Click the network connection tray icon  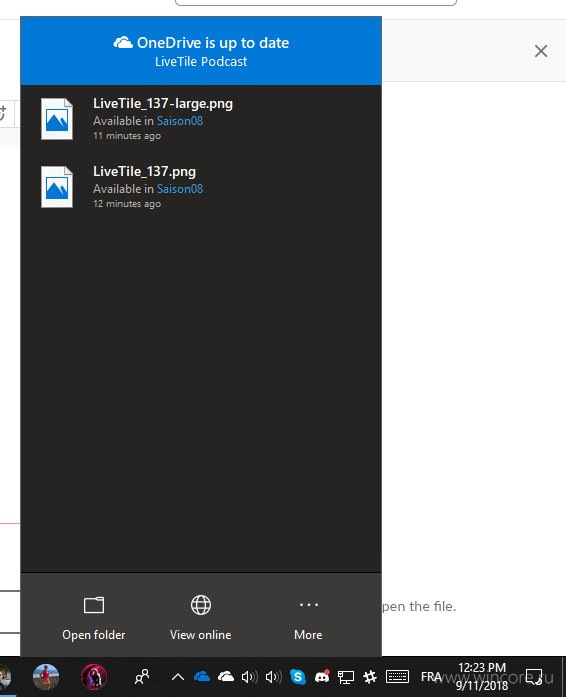coord(345,677)
